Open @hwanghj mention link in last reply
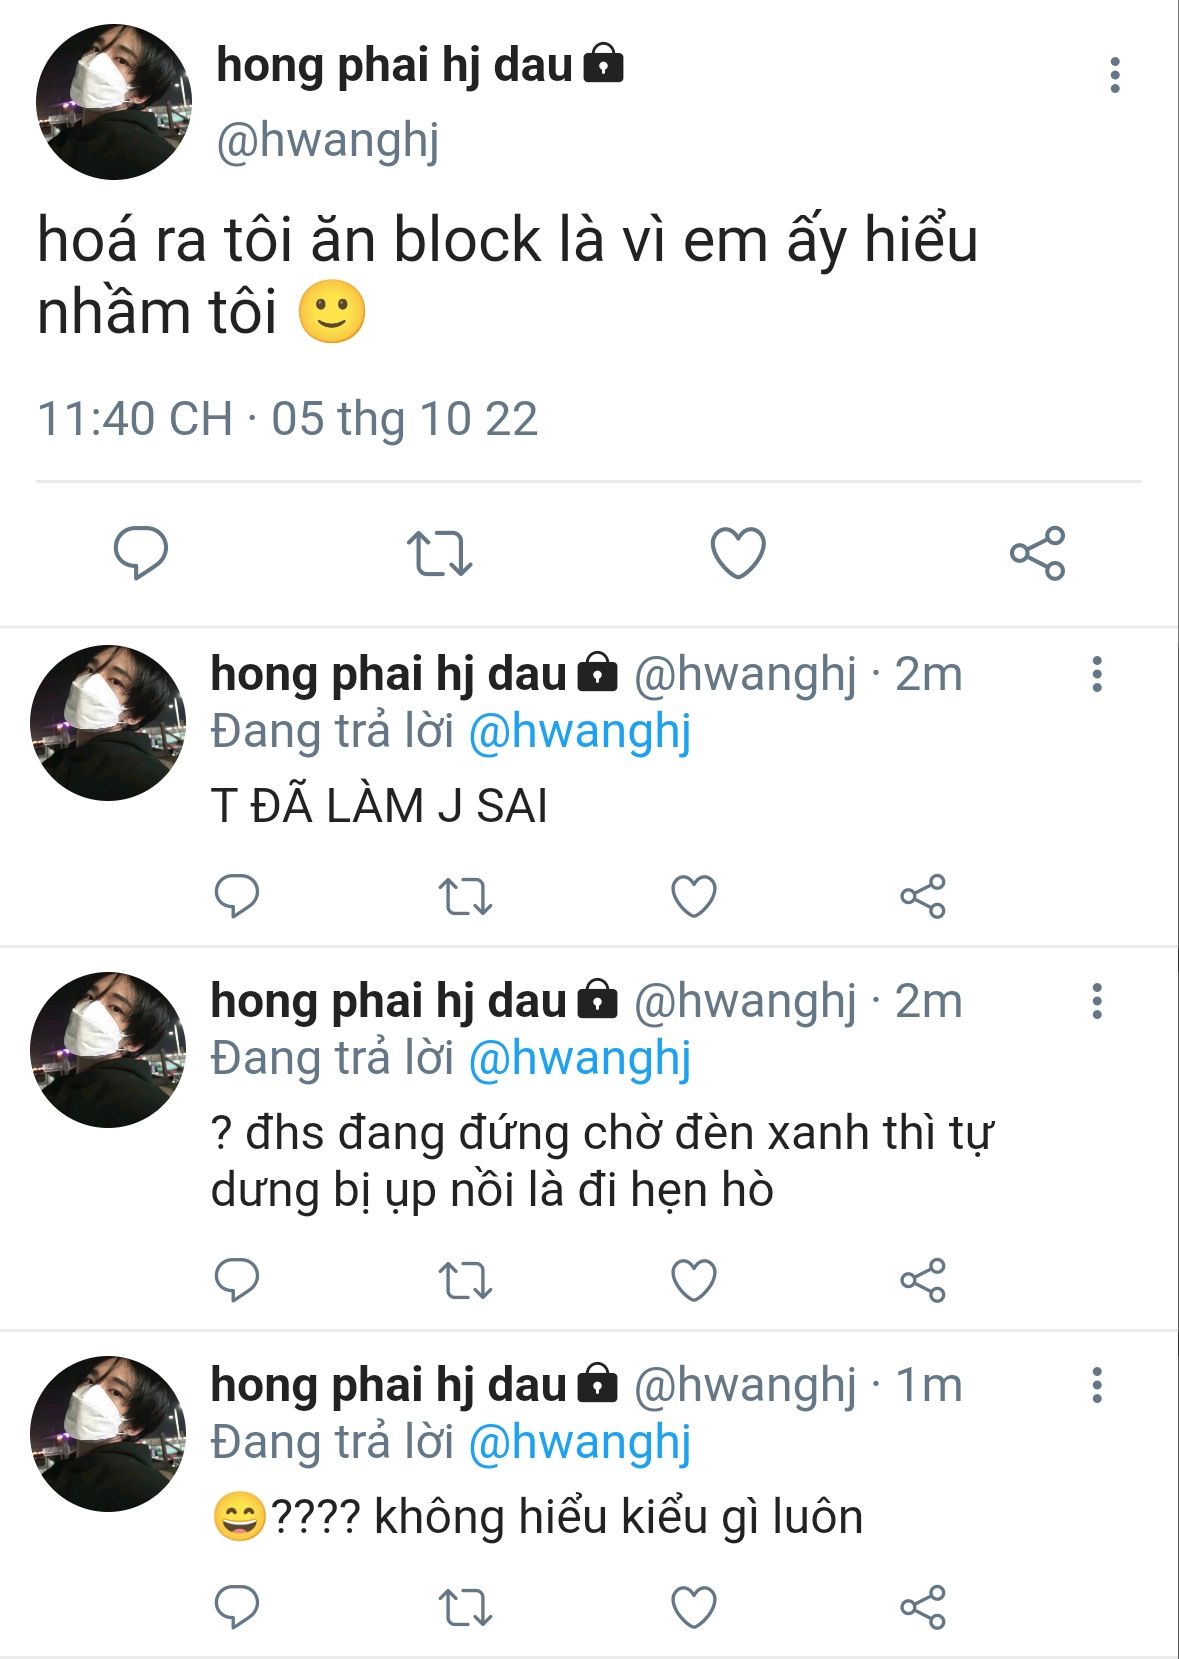 (x=580, y=1442)
